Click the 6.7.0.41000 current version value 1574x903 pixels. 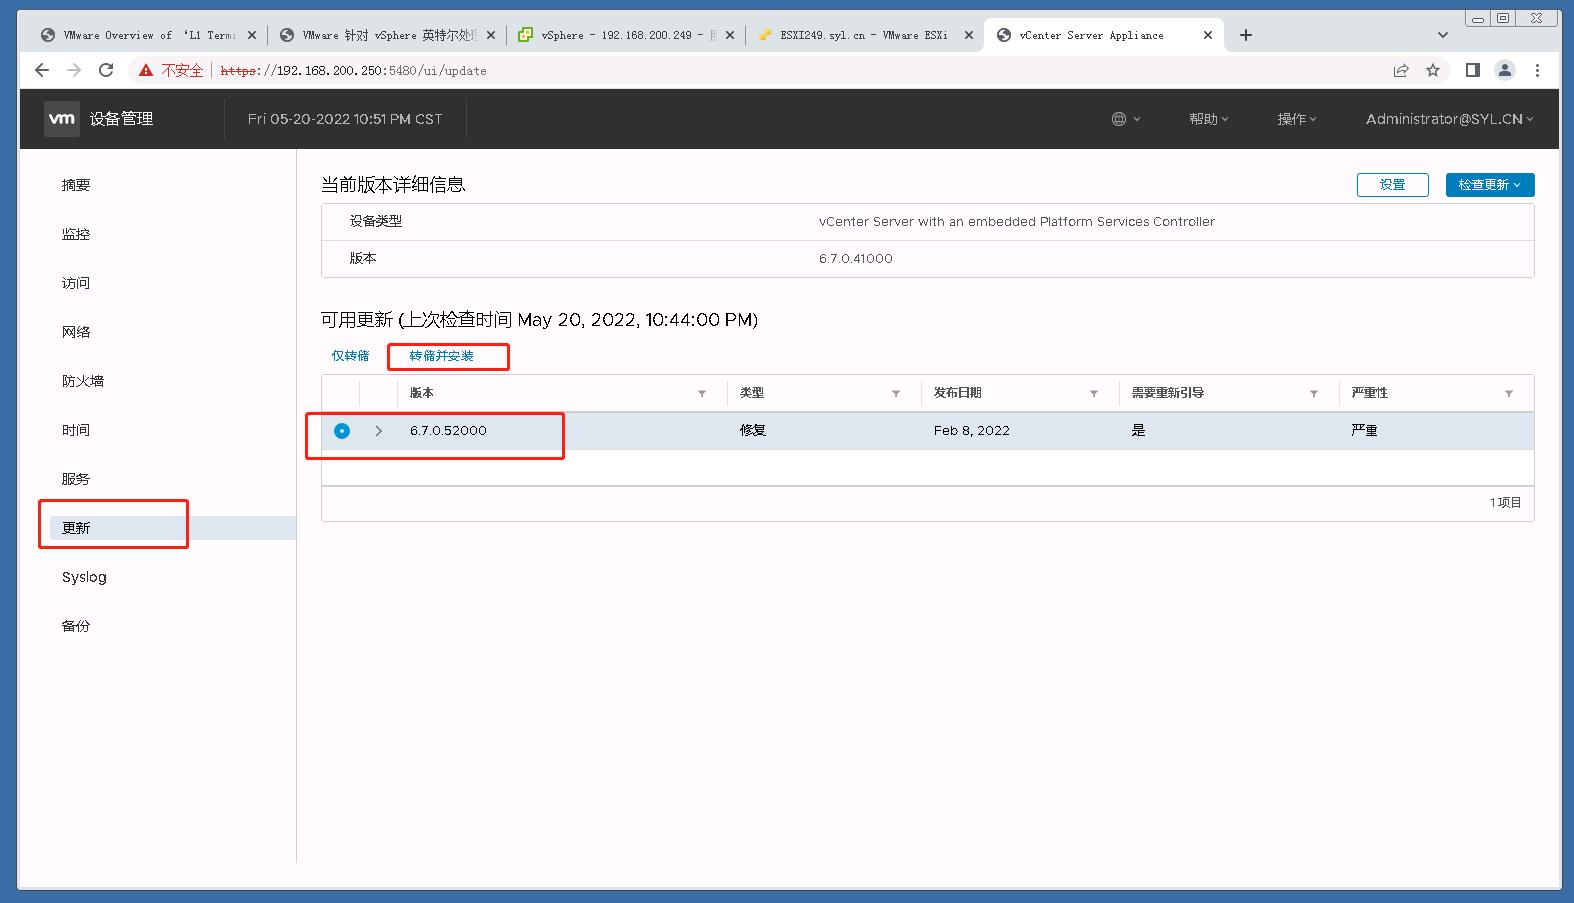[x=856, y=258]
